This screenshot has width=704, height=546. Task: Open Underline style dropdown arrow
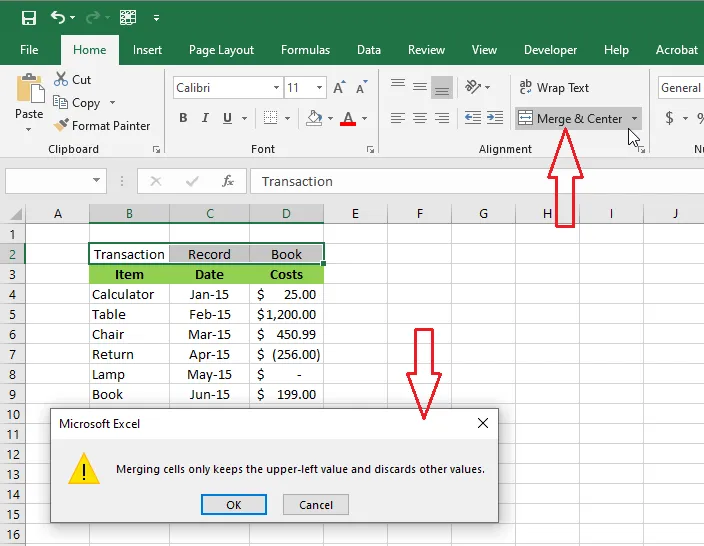point(245,119)
